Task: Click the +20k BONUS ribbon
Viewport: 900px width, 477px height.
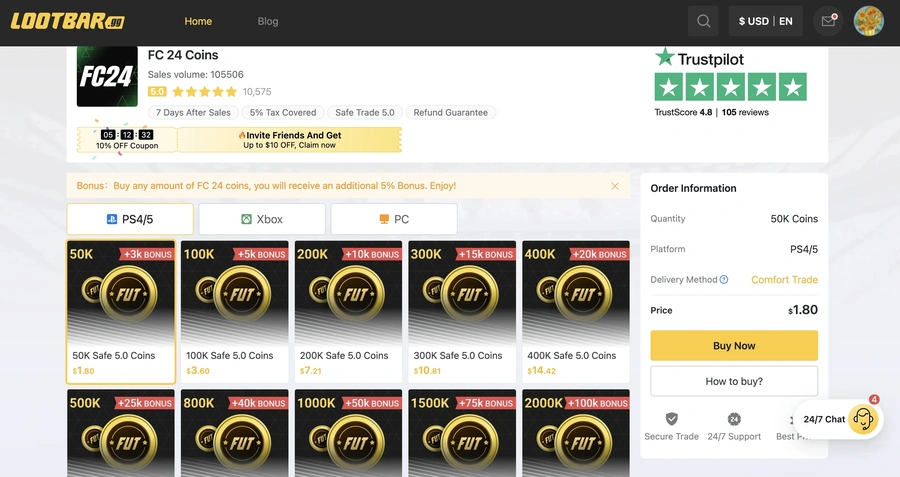Action: point(599,254)
